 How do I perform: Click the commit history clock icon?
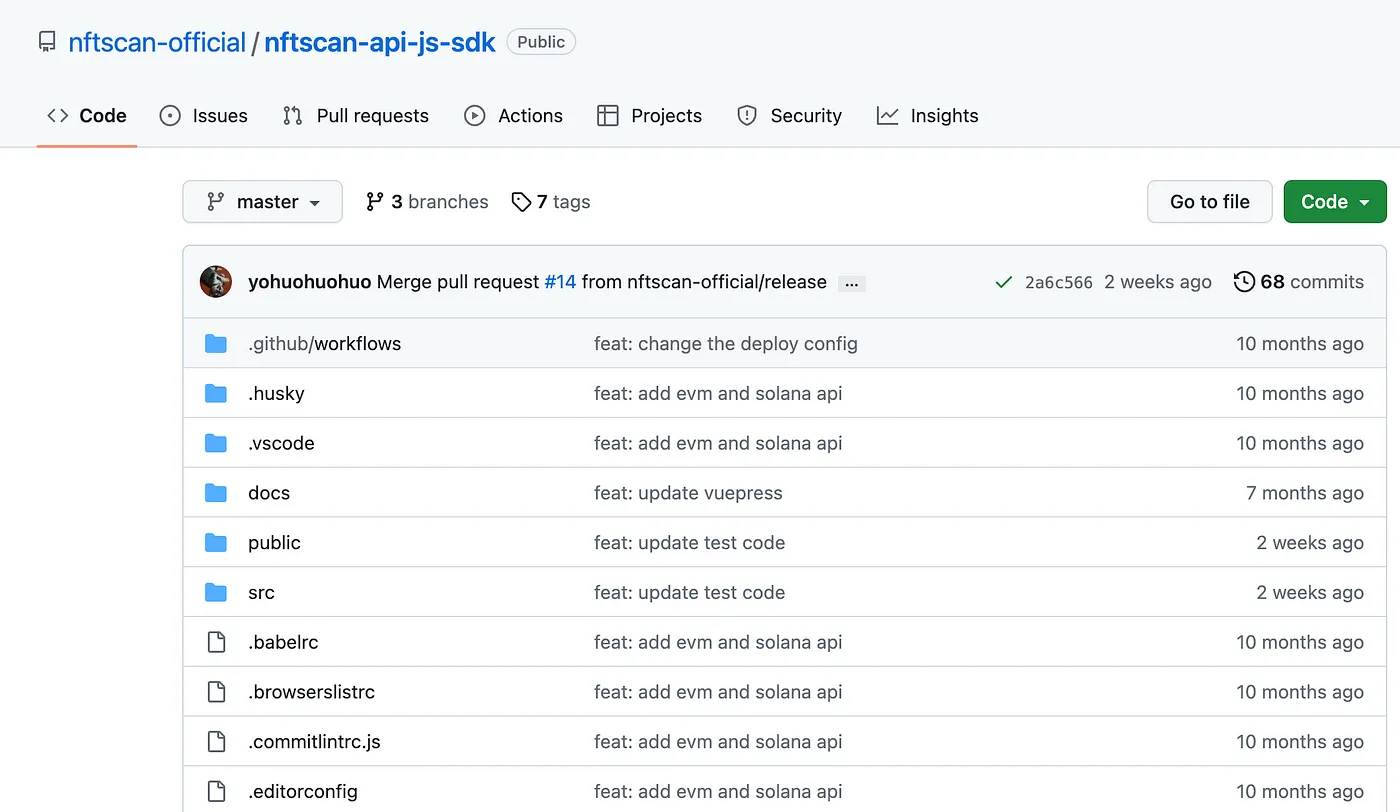coord(1245,282)
